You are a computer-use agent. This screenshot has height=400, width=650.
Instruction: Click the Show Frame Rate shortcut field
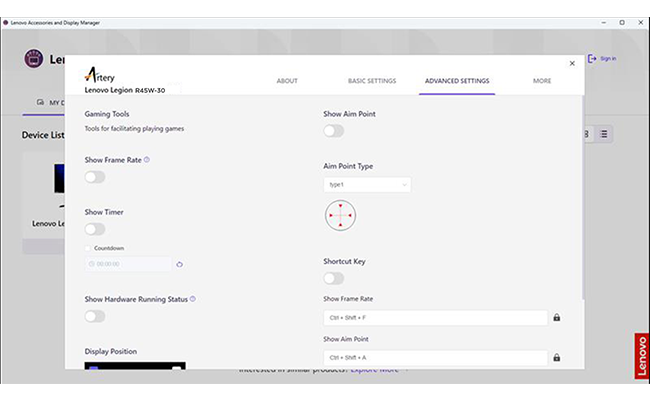coord(435,318)
